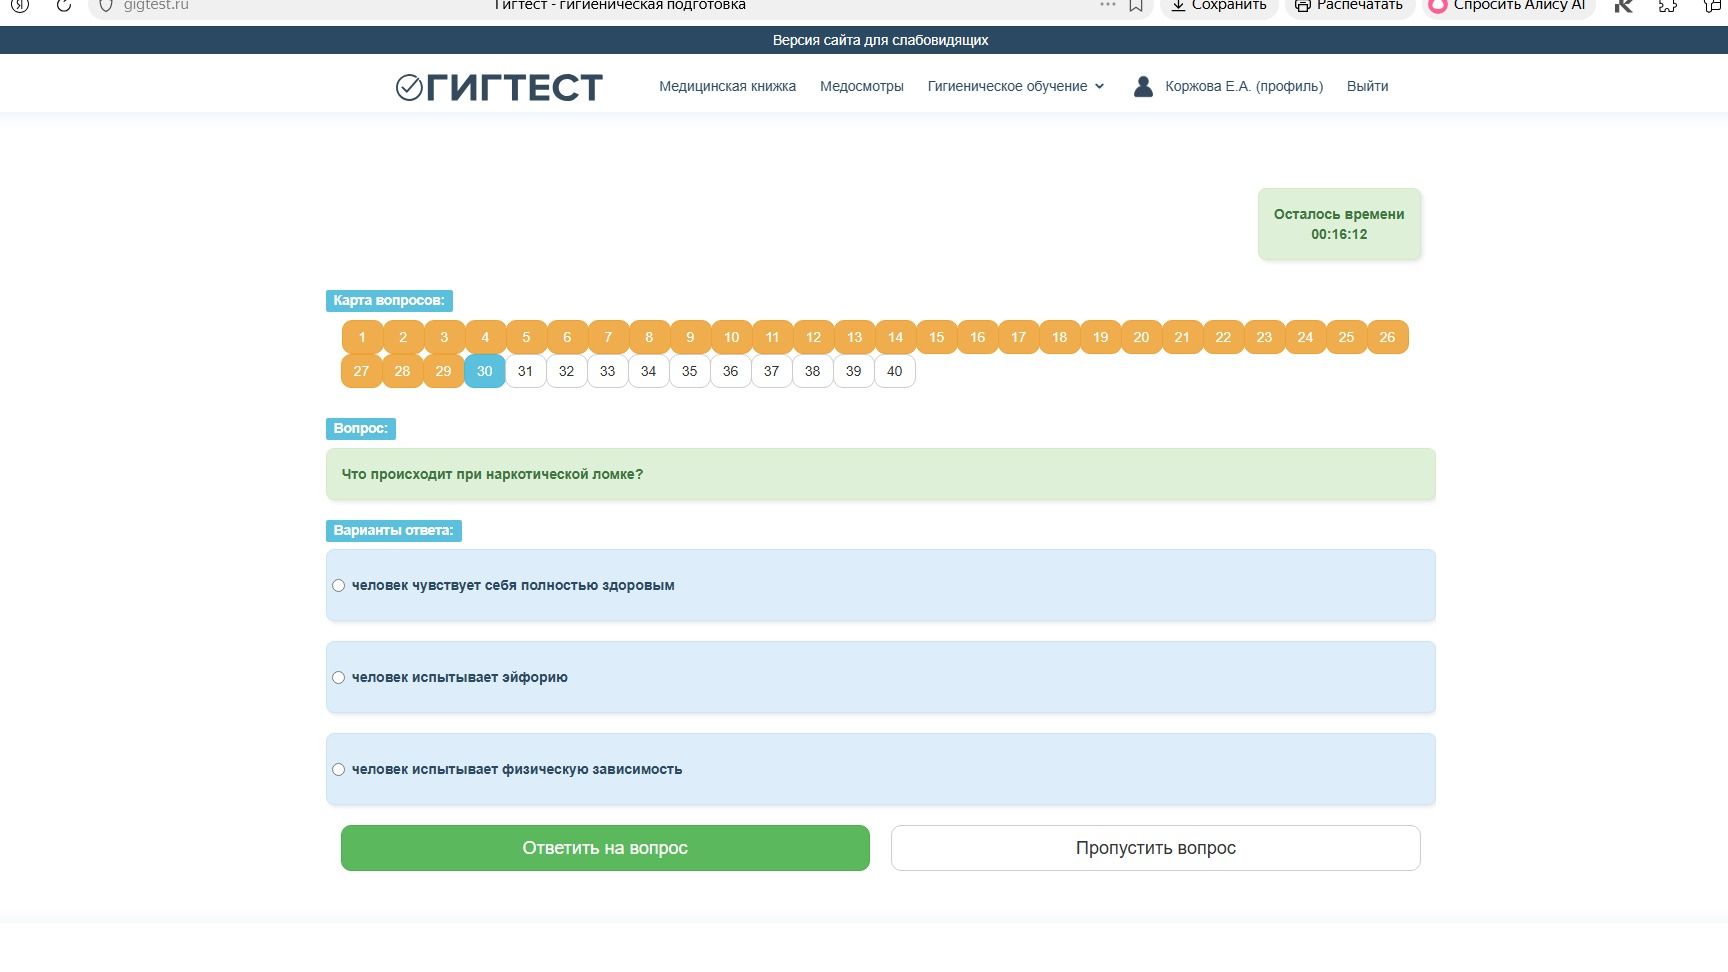Jump to question 35
The image size is (1728, 972).
[x=689, y=371]
